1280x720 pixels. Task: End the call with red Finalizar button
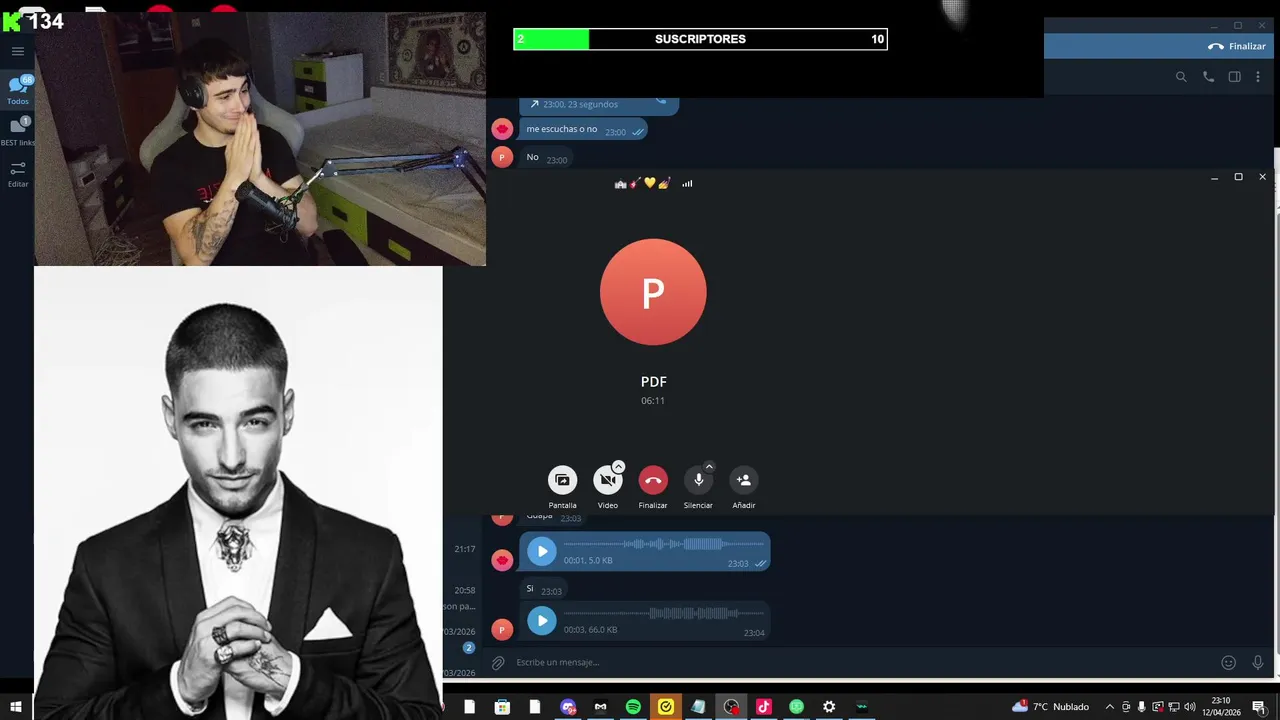point(653,480)
